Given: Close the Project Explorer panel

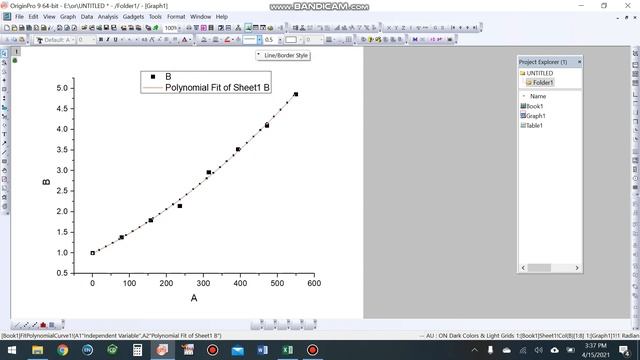Looking at the screenshot, I should pyautogui.click(x=579, y=62).
